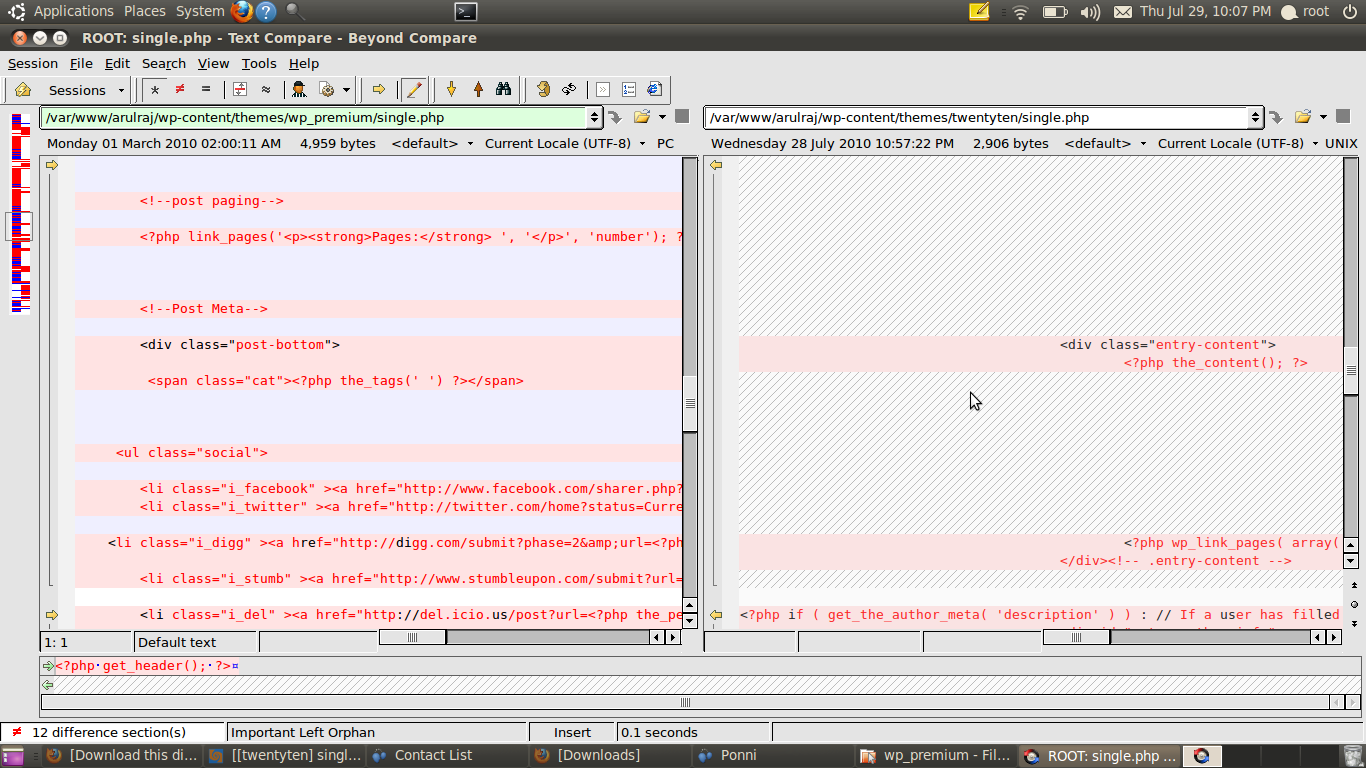Click the left pane gray save square
The width and height of the screenshot is (1366, 768).
point(682,116)
